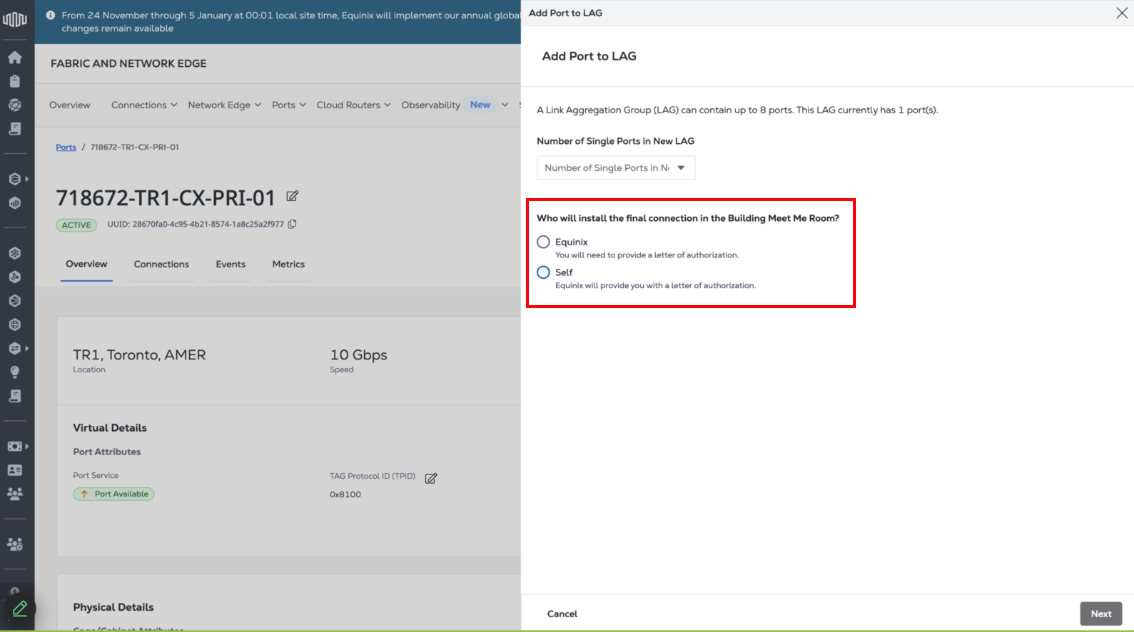The width and height of the screenshot is (1134, 632).
Task: Copy the UUID using the copy icon
Action: point(292,225)
